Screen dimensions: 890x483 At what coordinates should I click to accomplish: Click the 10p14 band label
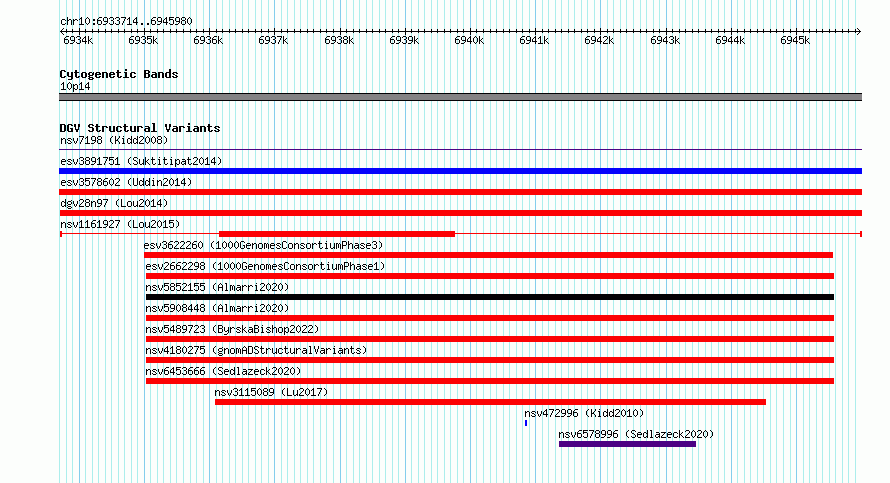[75, 86]
